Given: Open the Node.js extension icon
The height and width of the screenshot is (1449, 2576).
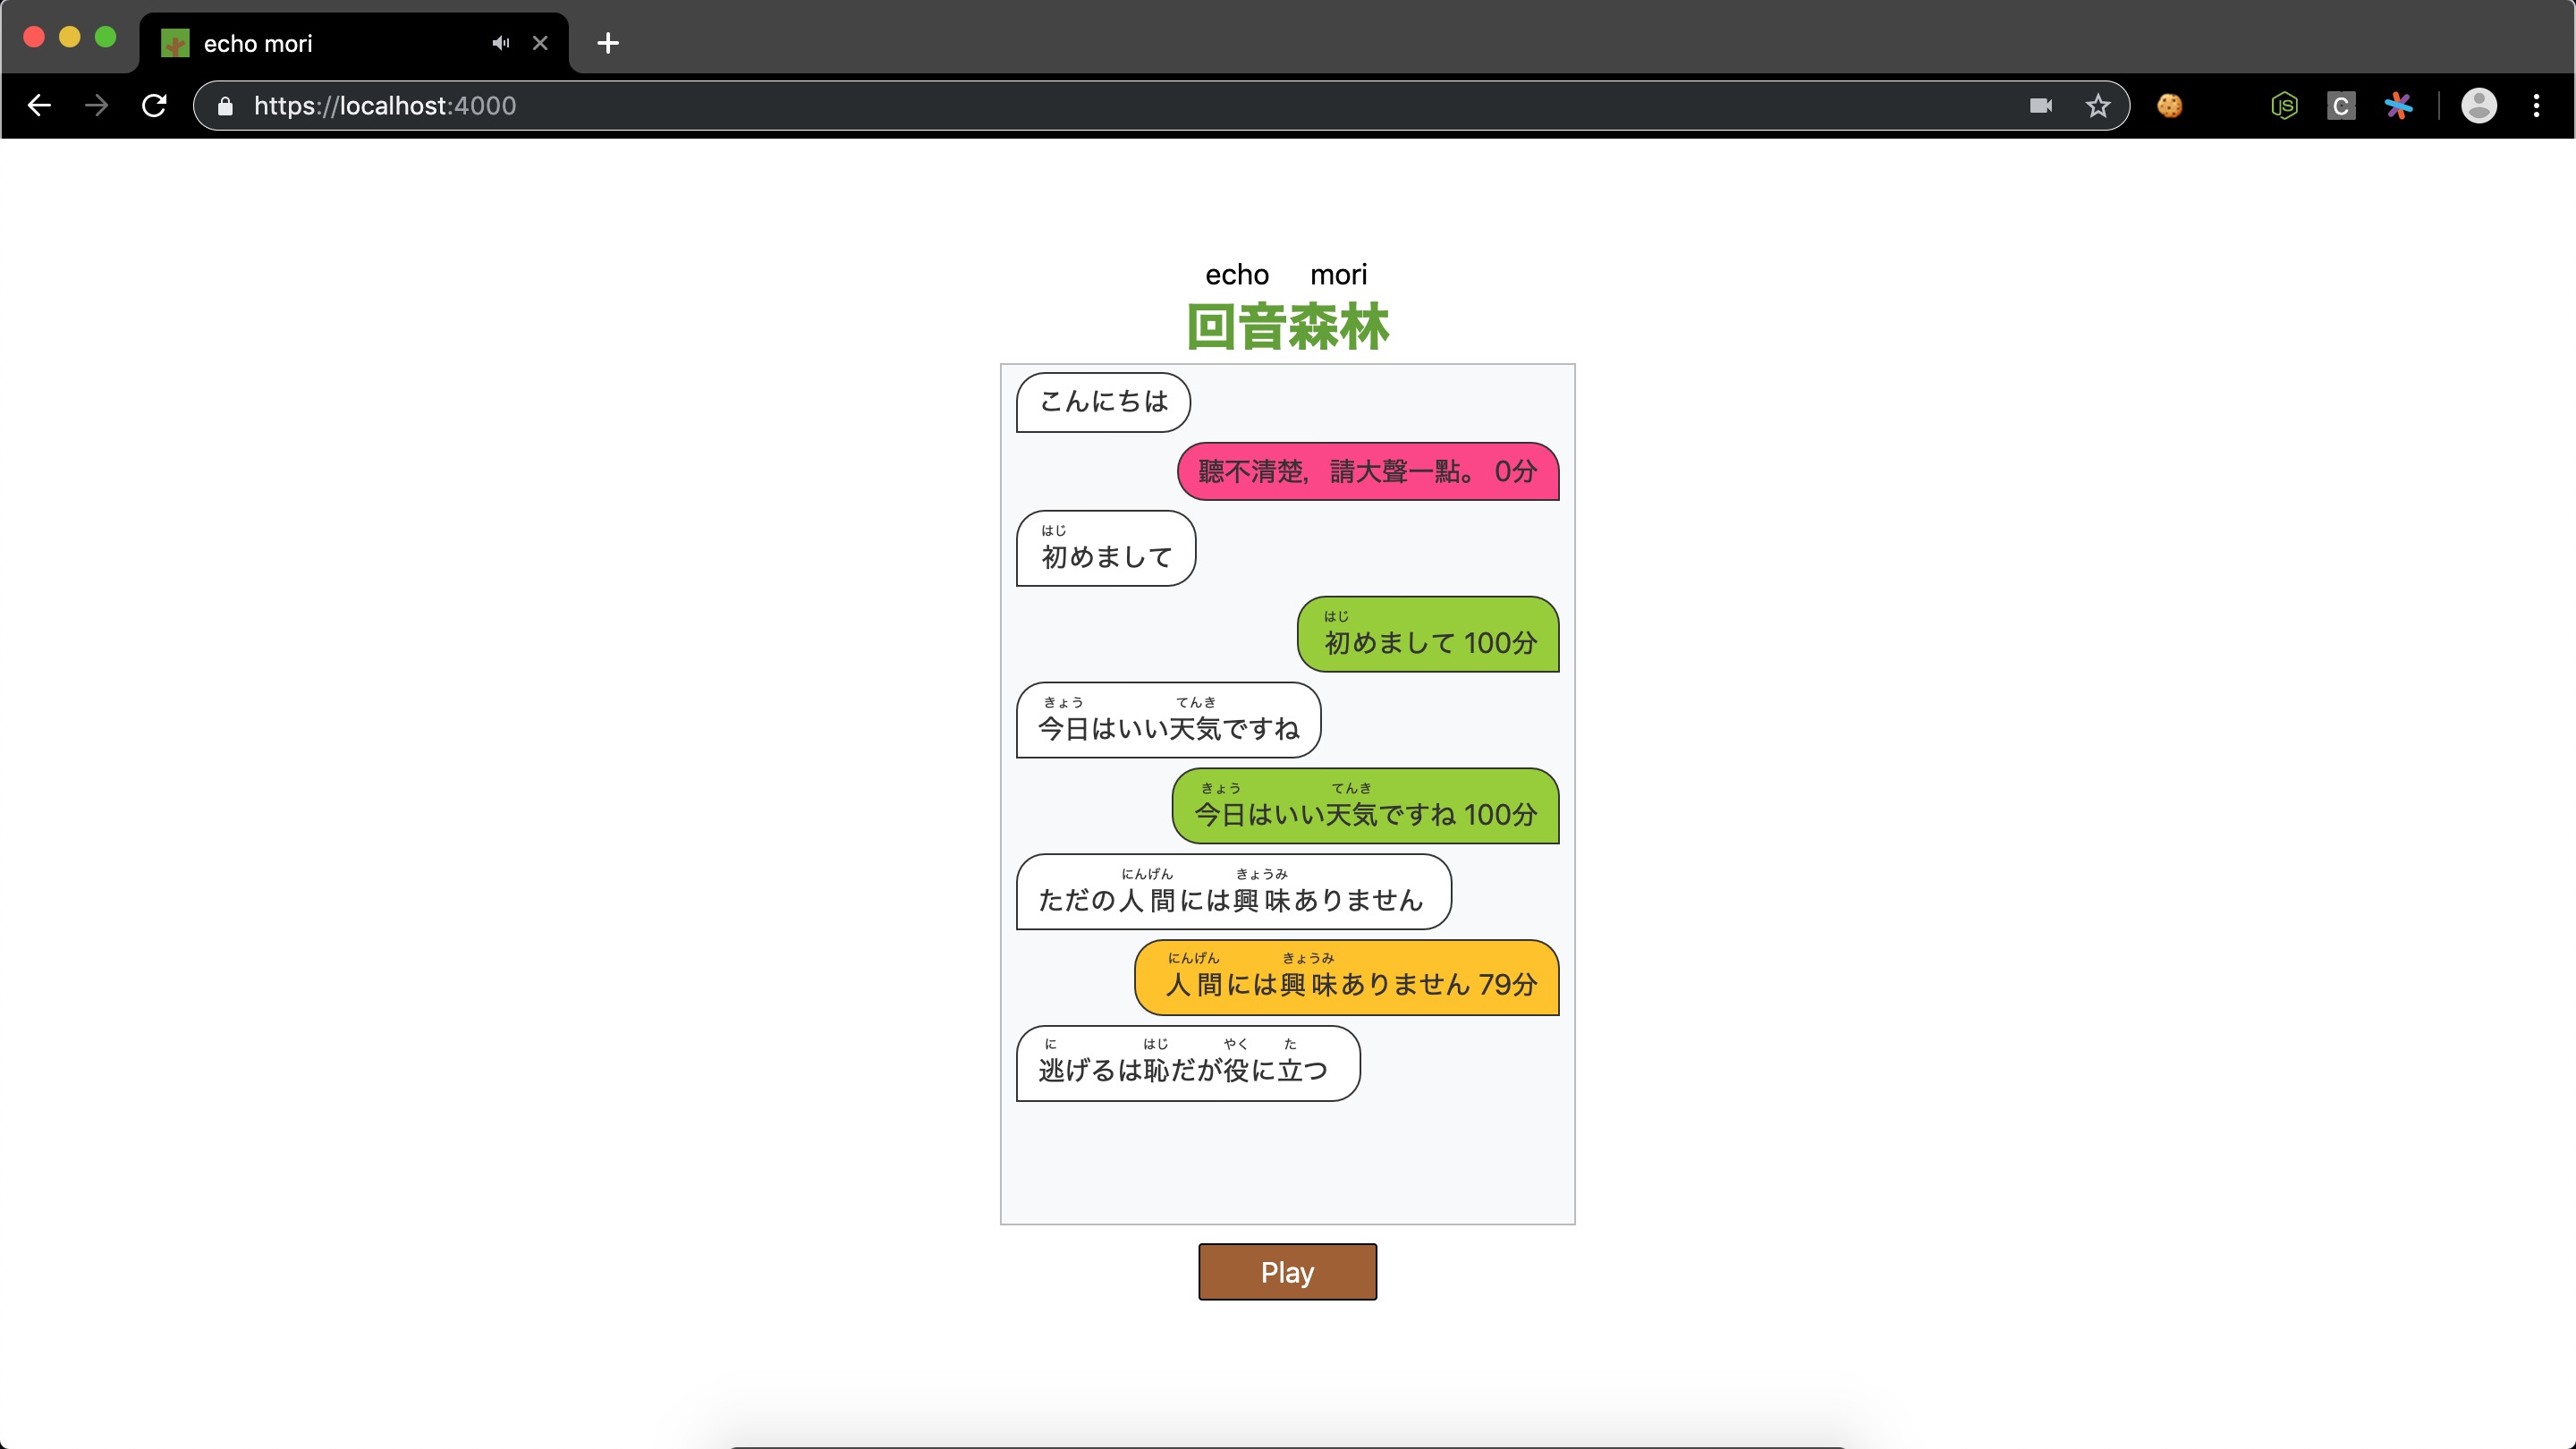Looking at the screenshot, I should click(2284, 106).
